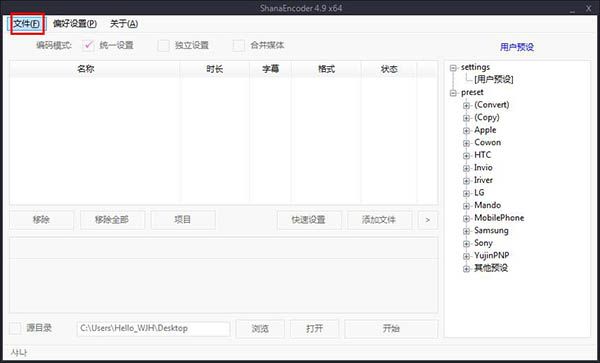The width and height of the screenshot is (600, 363).
Task: Open the 文件(F) menu
Action: (27, 24)
